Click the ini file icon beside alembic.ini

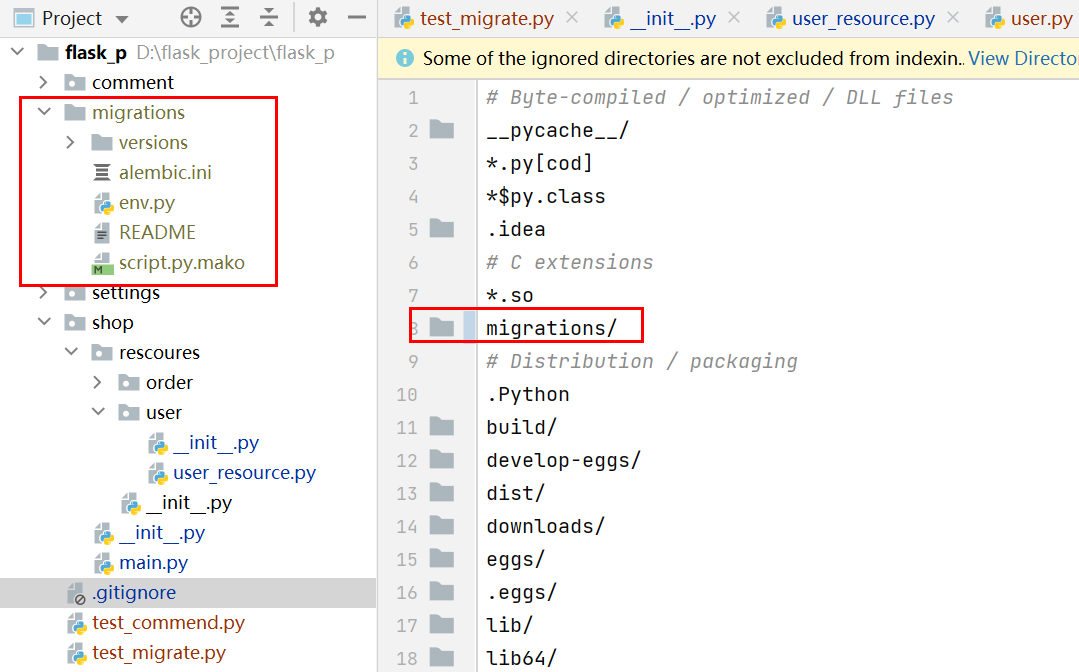coord(102,172)
